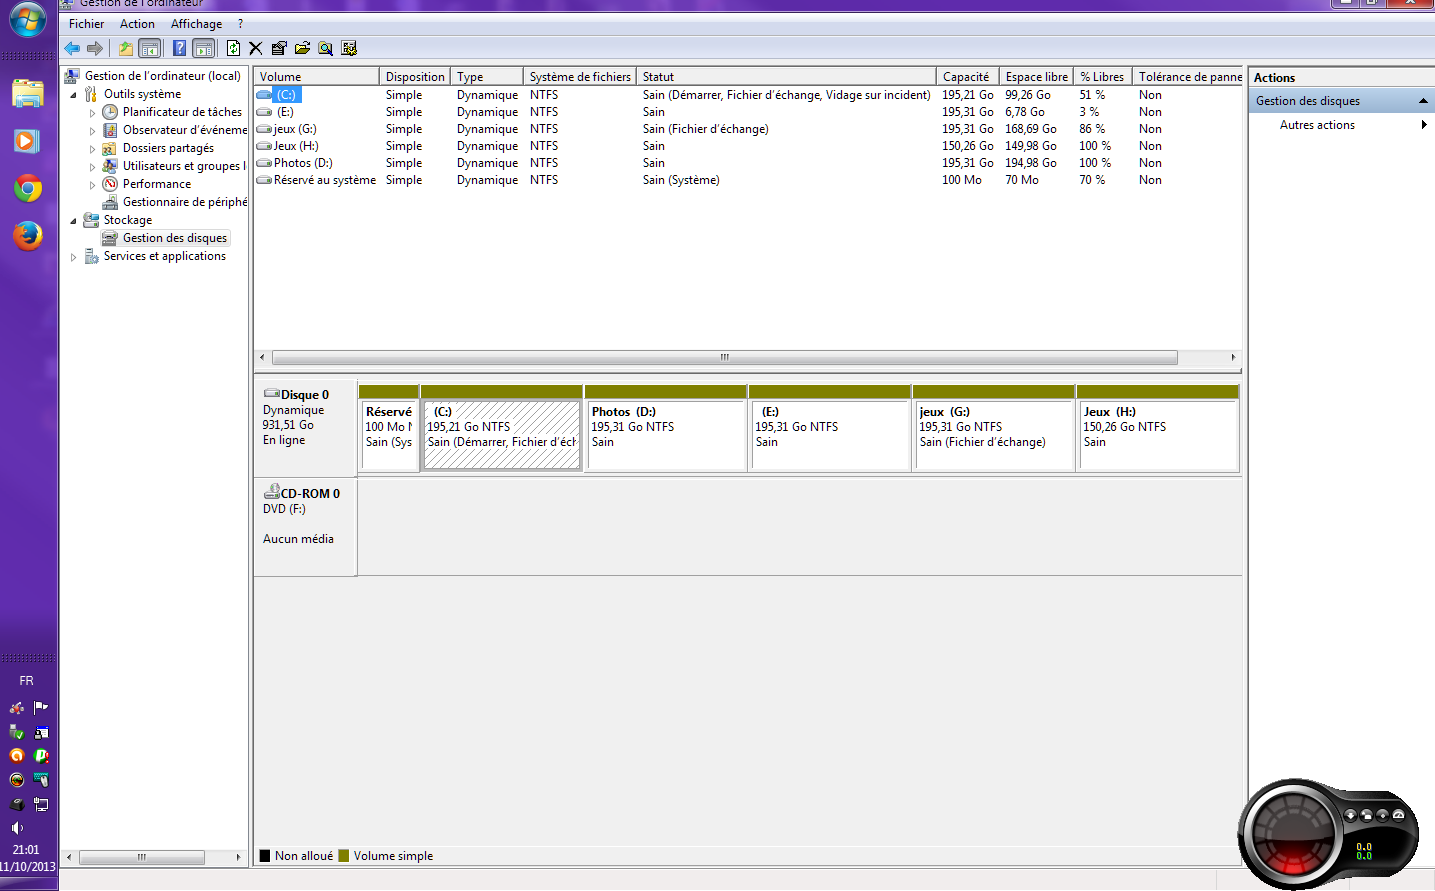Viewport: 1435px width, 891px height.
Task: Select Gestion de l'ordinateur (local) root
Action: tap(162, 76)
